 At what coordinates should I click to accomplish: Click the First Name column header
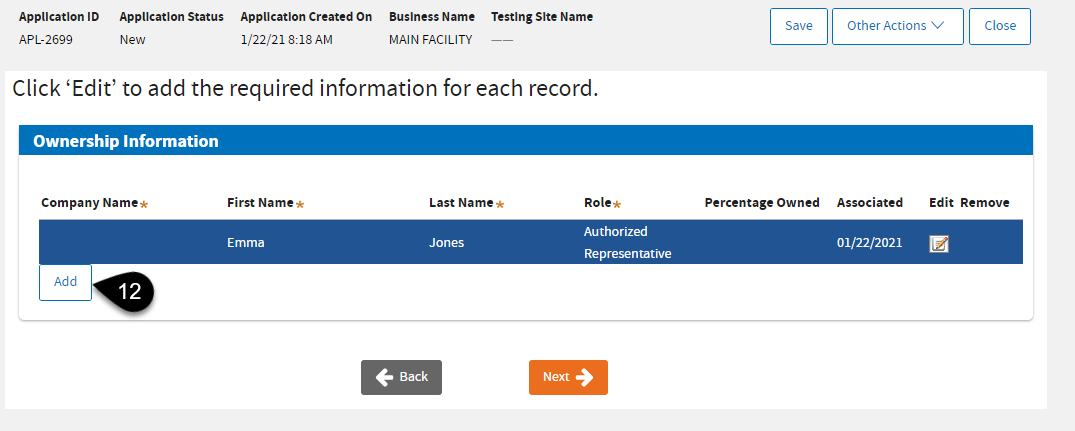point(260,203)
